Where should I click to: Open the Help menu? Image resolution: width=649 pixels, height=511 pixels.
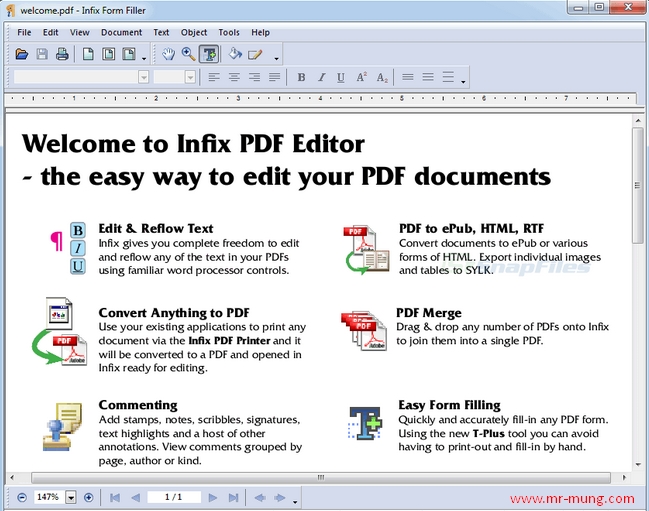pos(260,32)
